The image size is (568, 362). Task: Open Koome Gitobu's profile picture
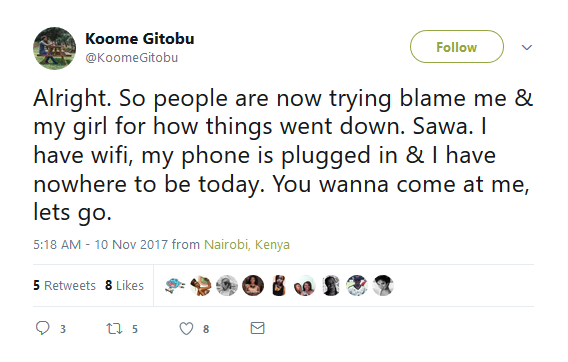tap(55, 48)
